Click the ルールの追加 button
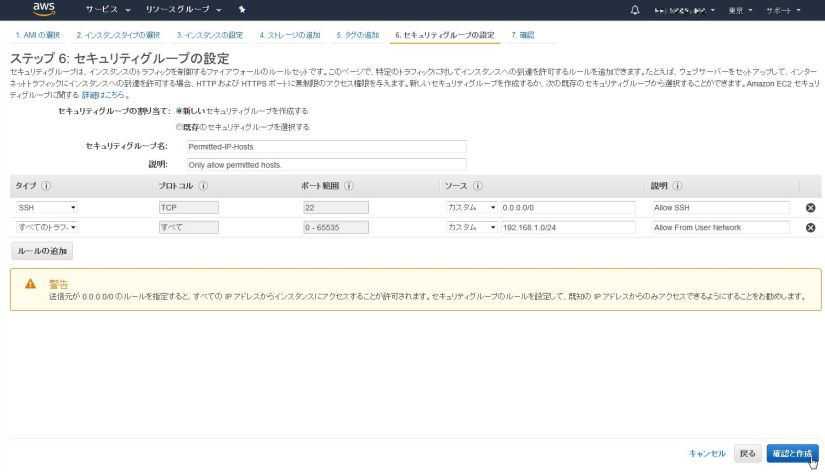 pyautogui.click(x=41, y=251)
